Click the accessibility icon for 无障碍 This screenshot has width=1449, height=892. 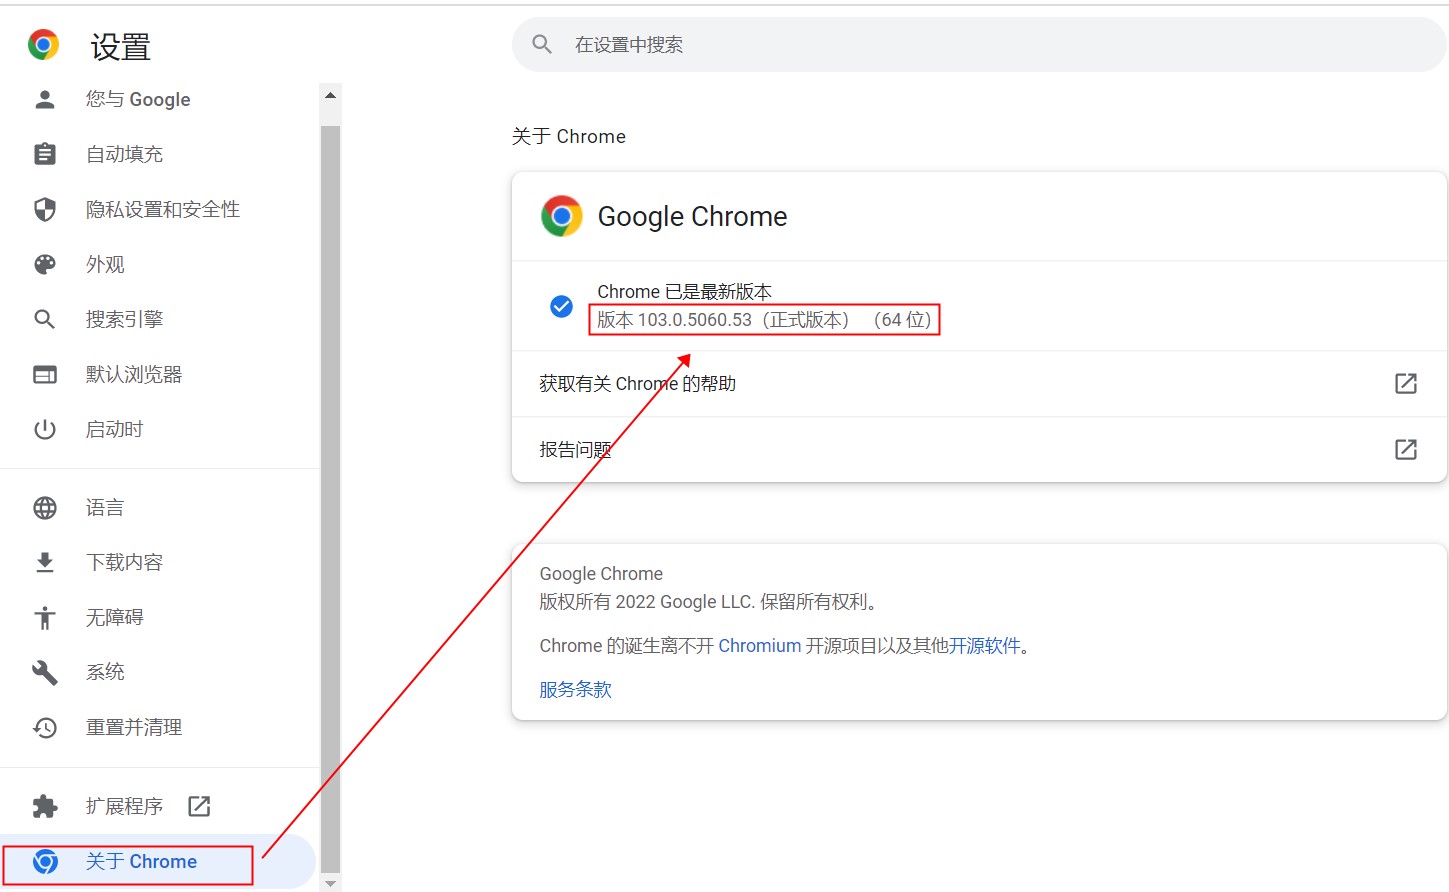45,617
